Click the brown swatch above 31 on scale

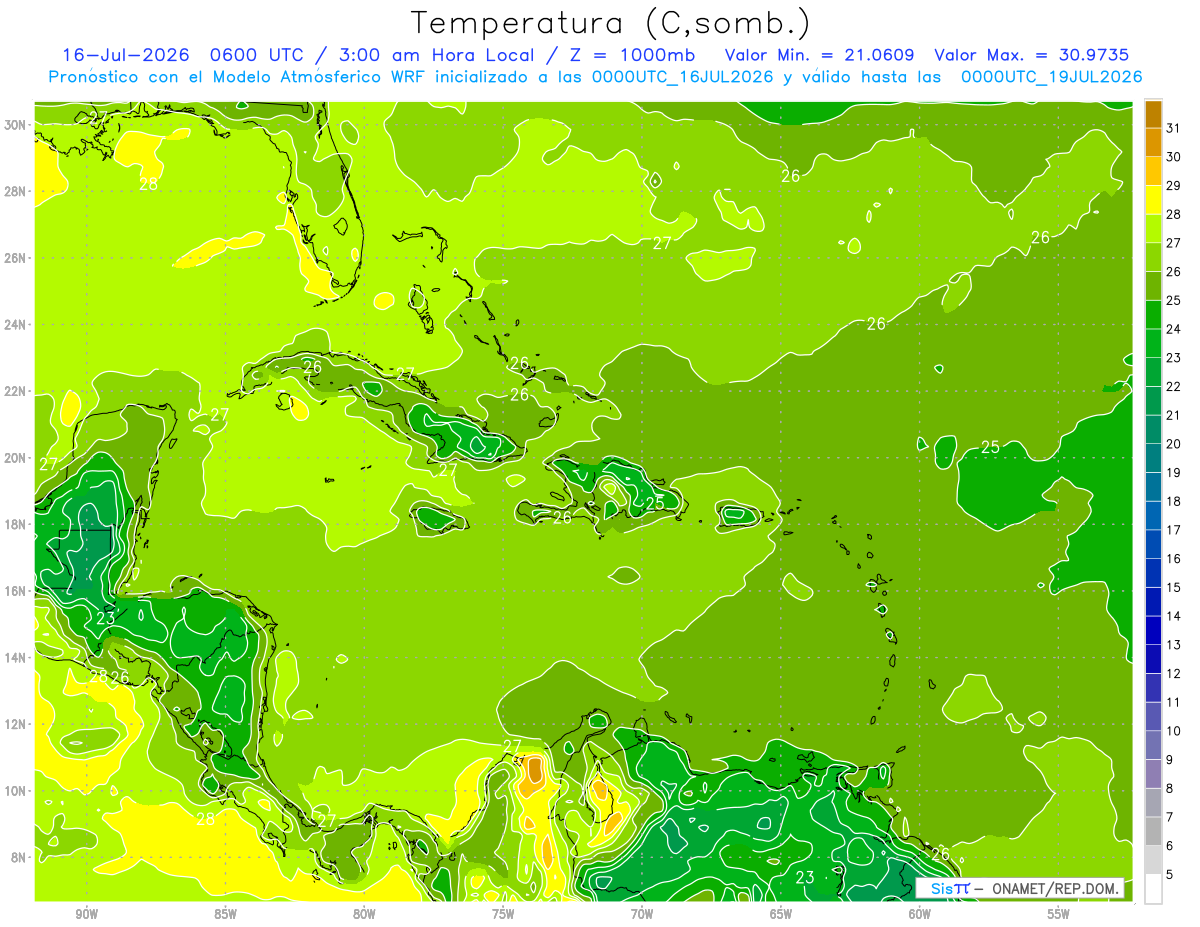[x=1153, y=114]
